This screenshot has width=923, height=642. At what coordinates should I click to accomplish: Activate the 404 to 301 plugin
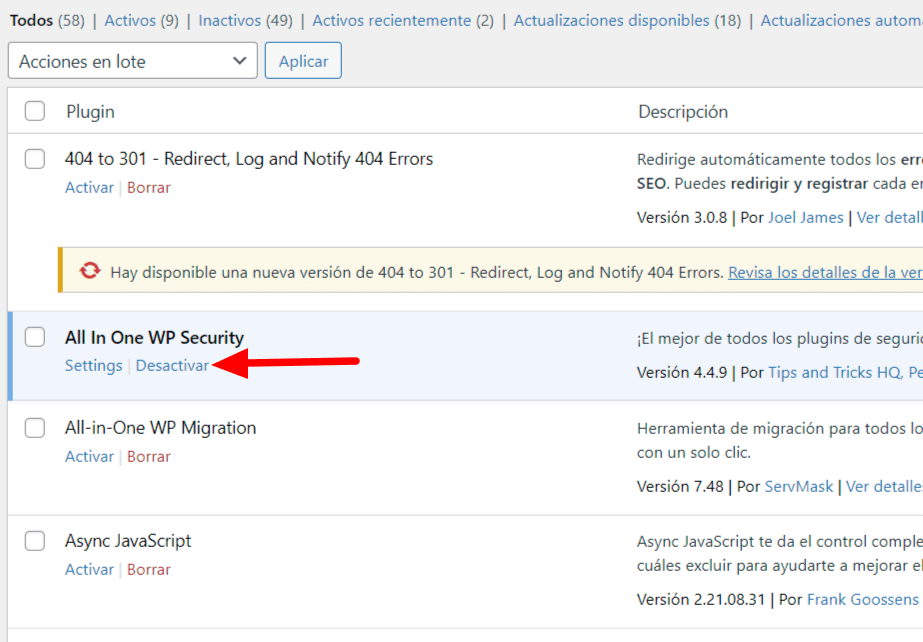89,188
